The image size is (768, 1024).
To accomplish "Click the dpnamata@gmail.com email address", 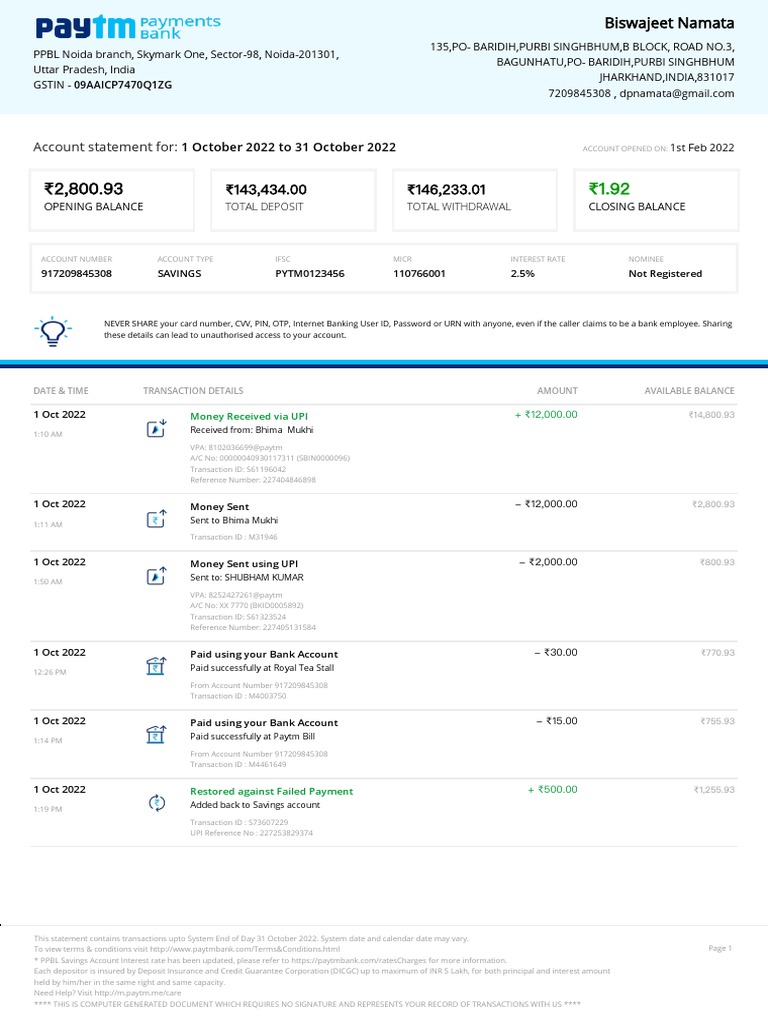I will [677, 93].
